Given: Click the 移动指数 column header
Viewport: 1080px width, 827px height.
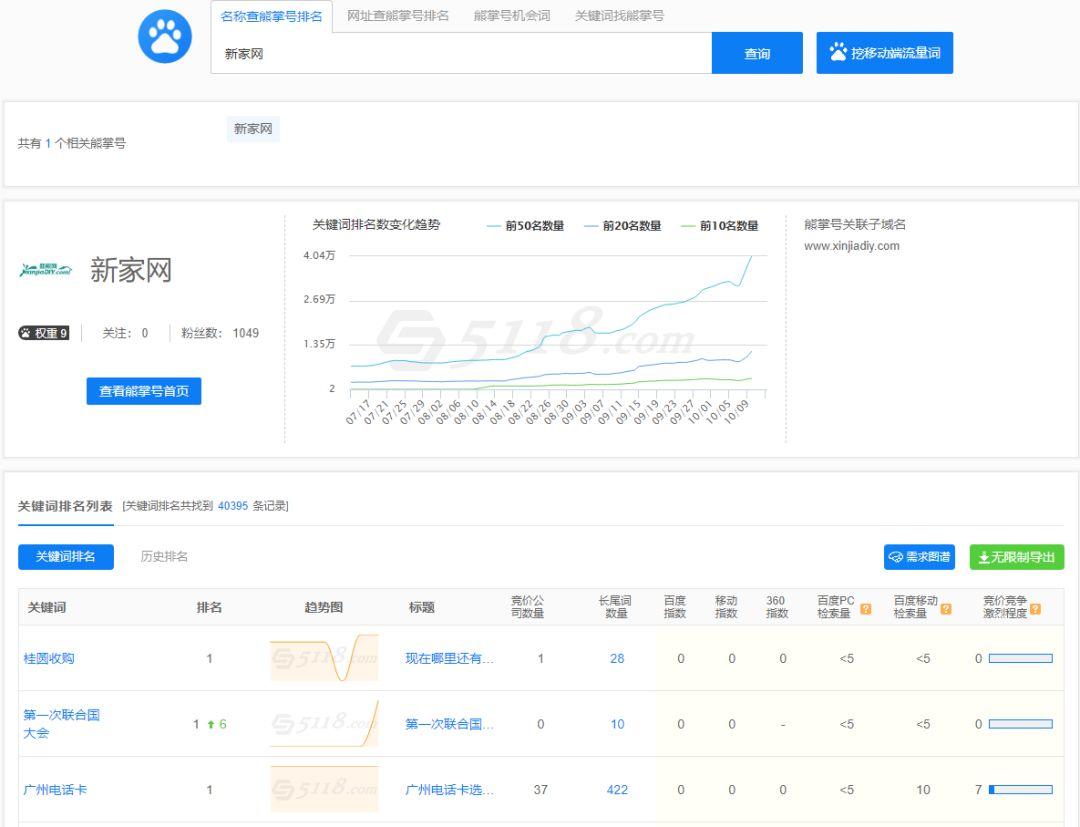Looking at the screenshot, I should pos(726,607).
